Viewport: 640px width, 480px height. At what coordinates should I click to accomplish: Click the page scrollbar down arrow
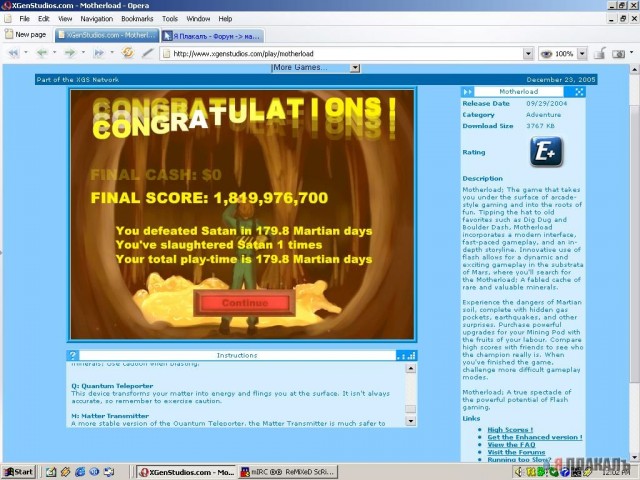point(635,458)
